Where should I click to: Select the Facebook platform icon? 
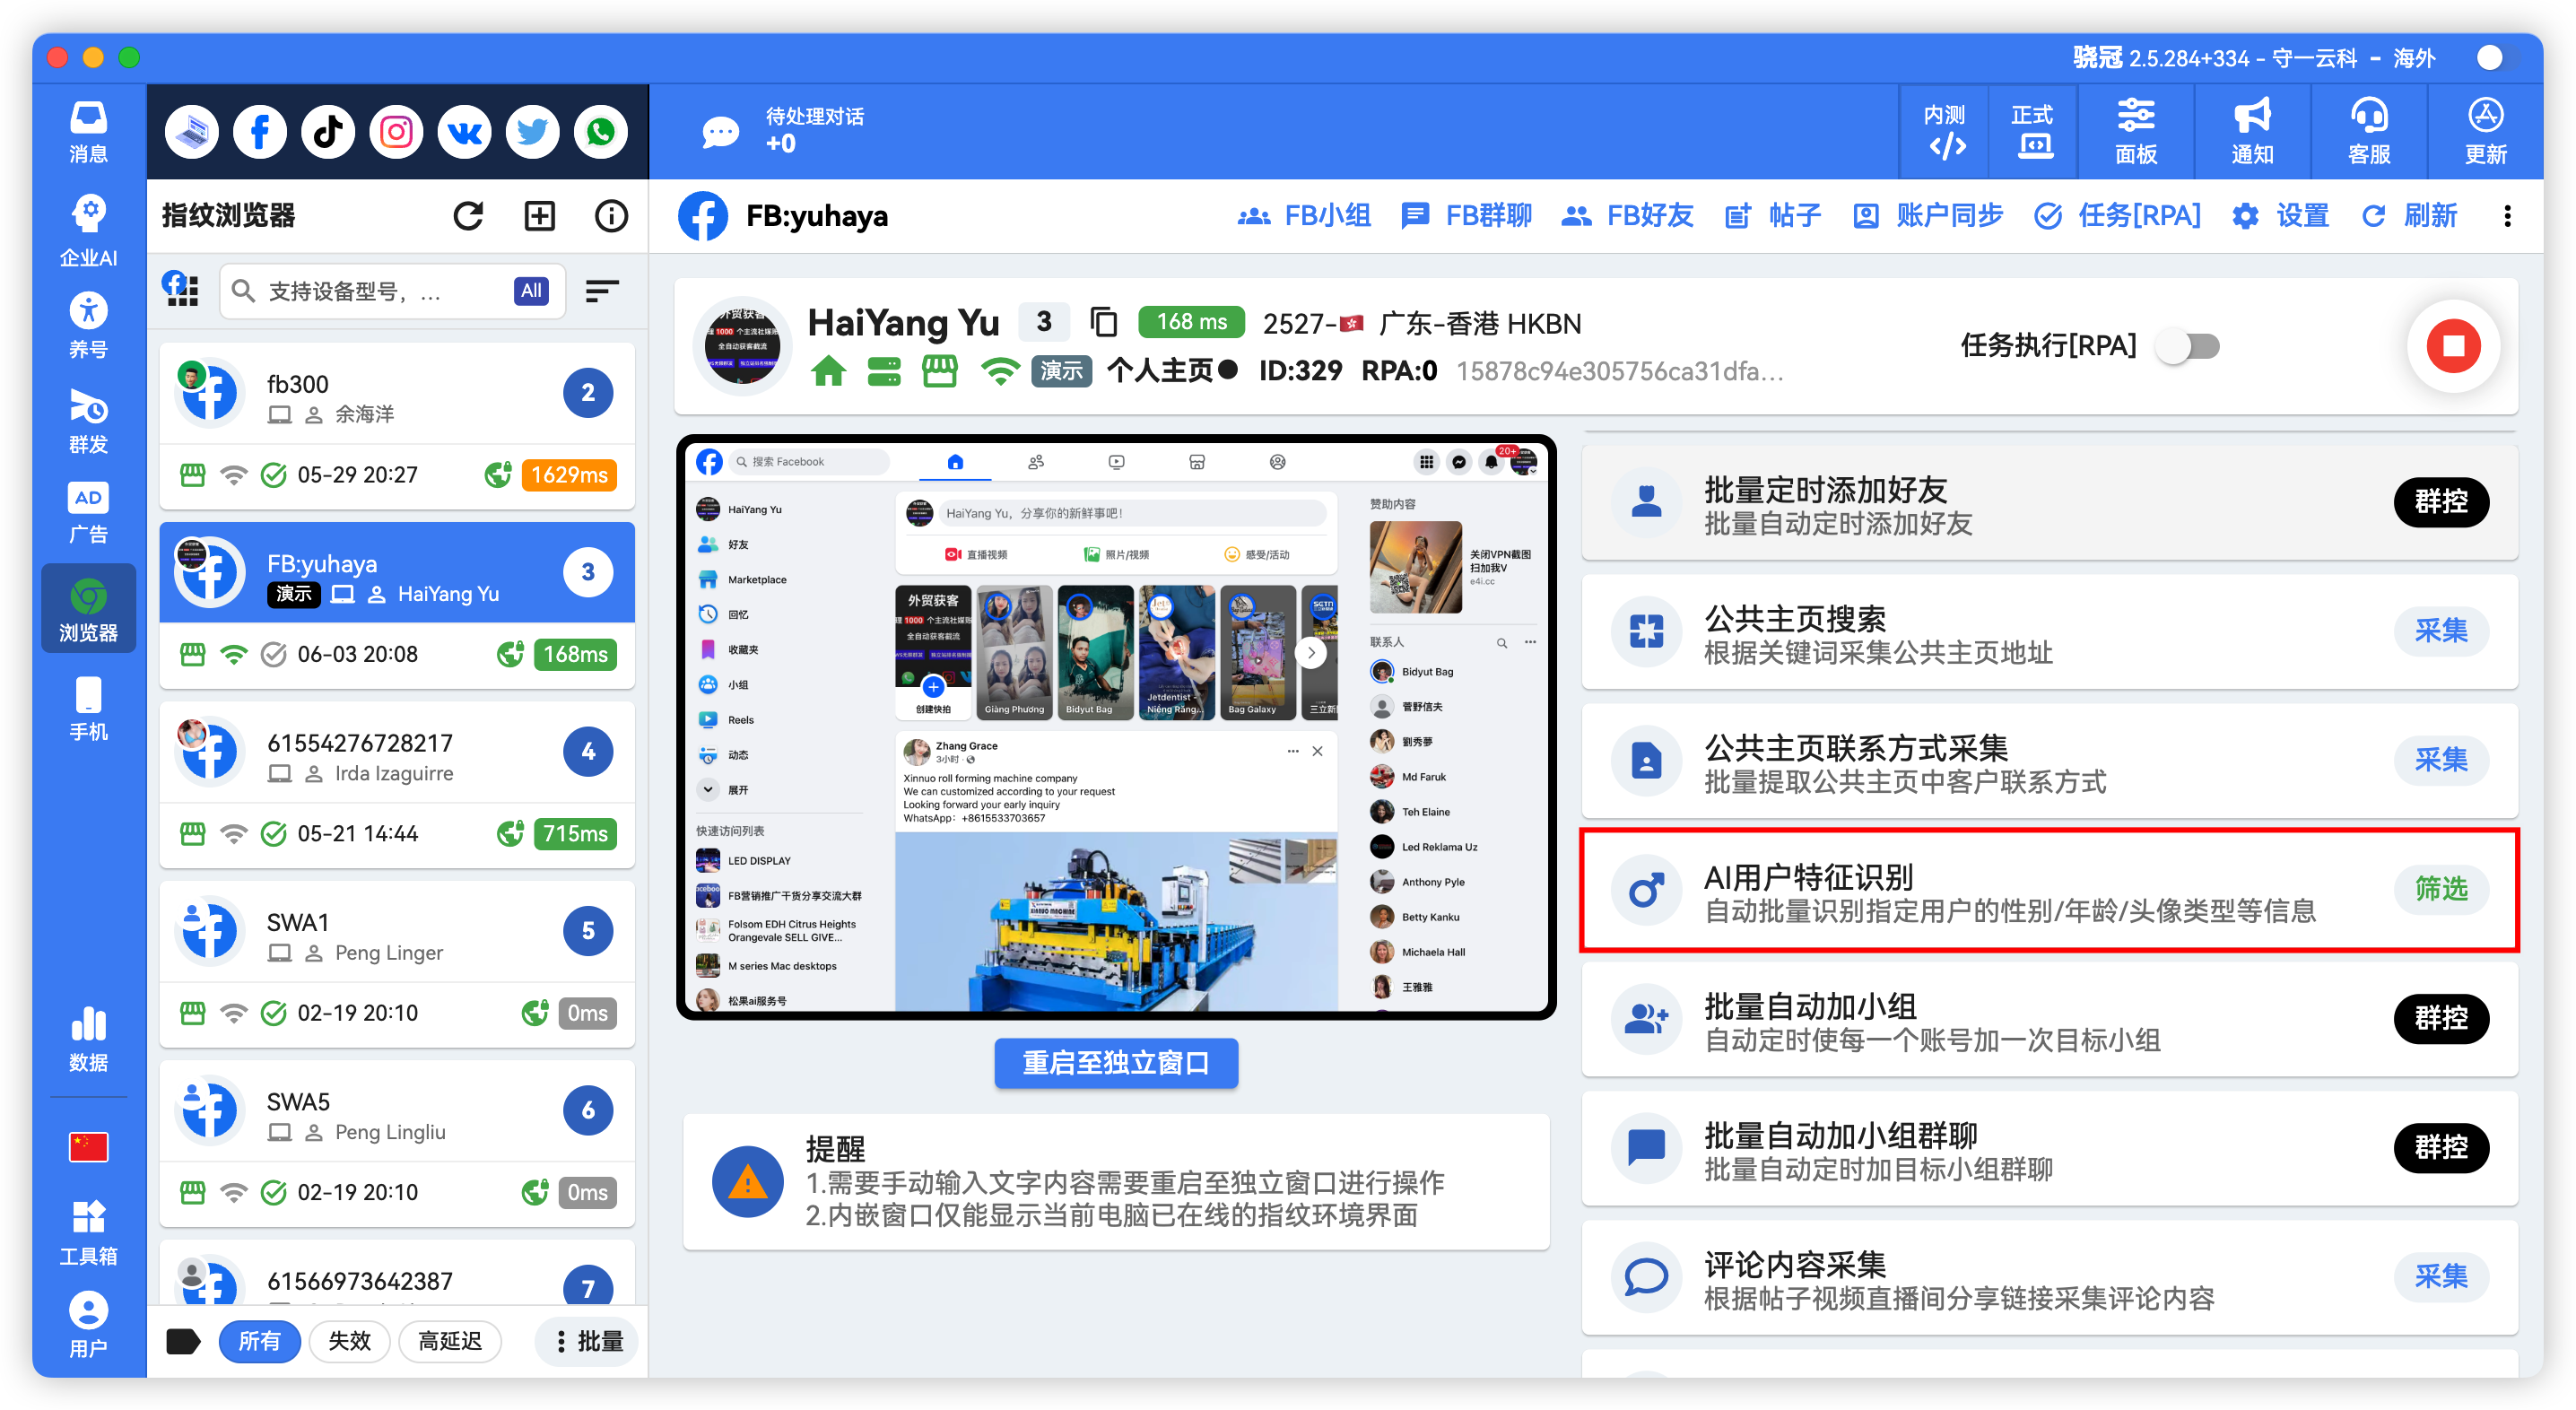[260, 131]
